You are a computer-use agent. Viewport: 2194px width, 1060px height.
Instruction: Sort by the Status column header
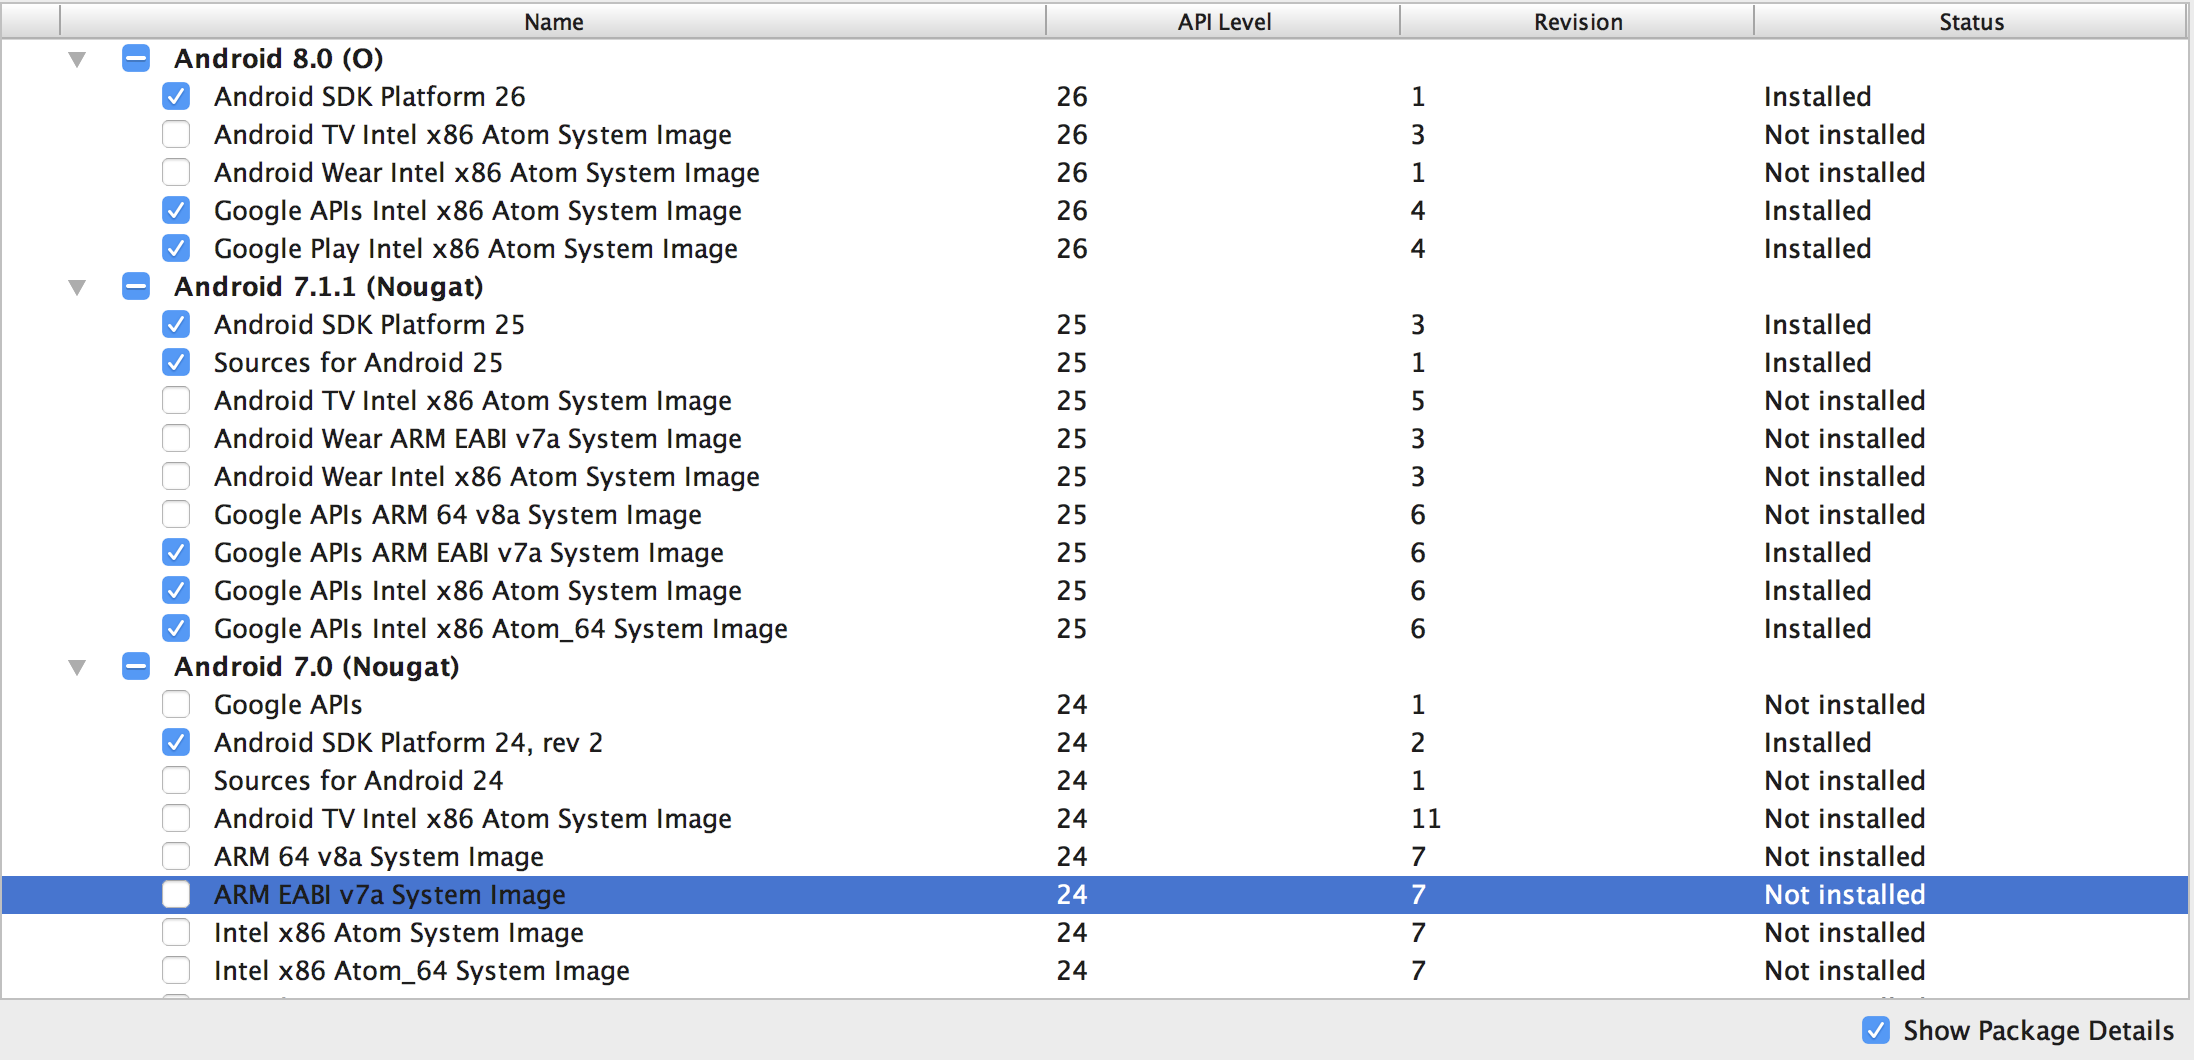pos(1971,21)
